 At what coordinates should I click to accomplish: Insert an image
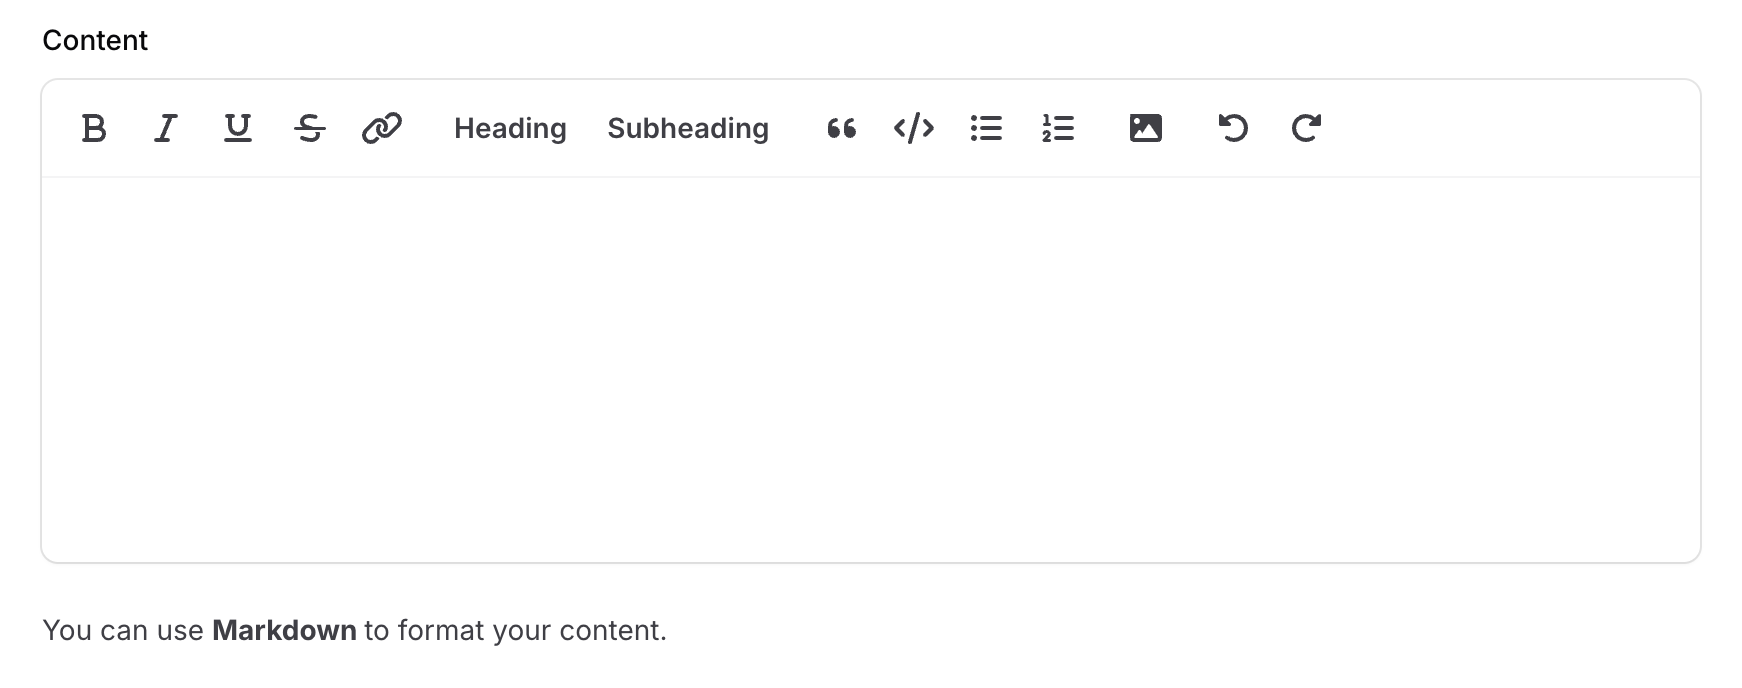click(x=1145, y=128)
